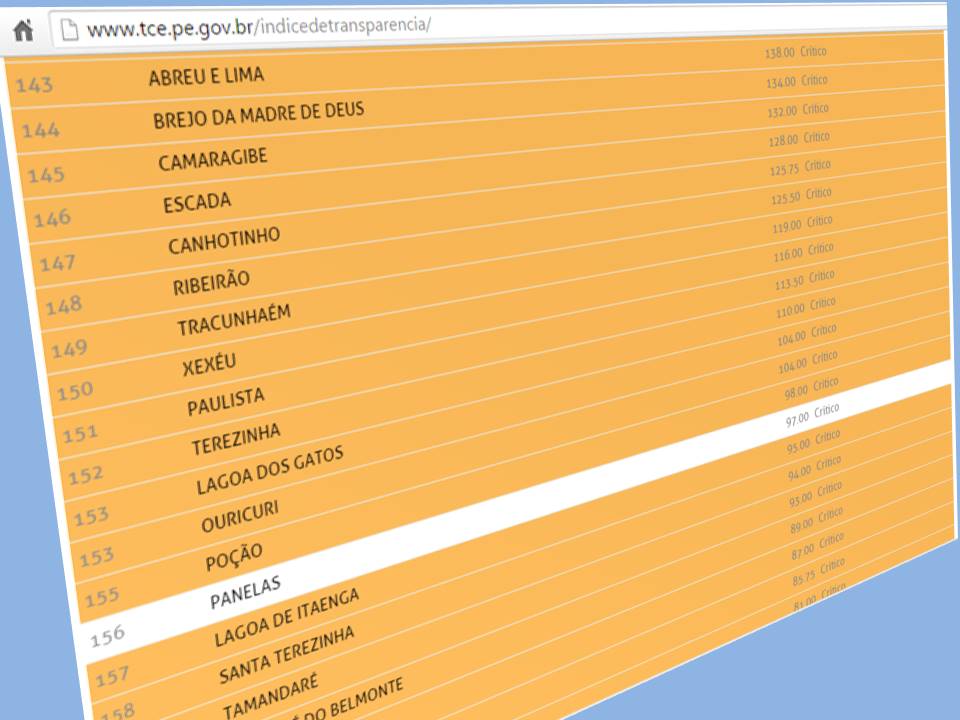
Task: Pick XEXÉU from the ranking
Action: (209, 364)
